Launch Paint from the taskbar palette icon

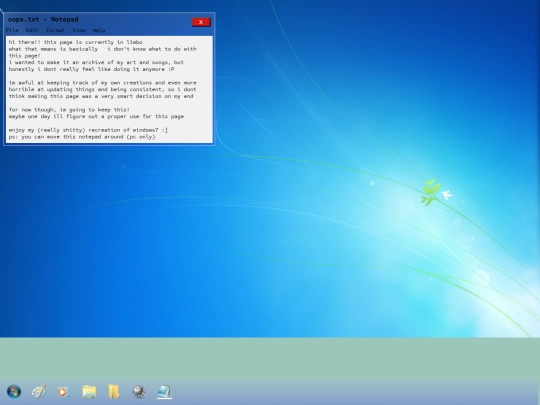[x=39, y=392]
